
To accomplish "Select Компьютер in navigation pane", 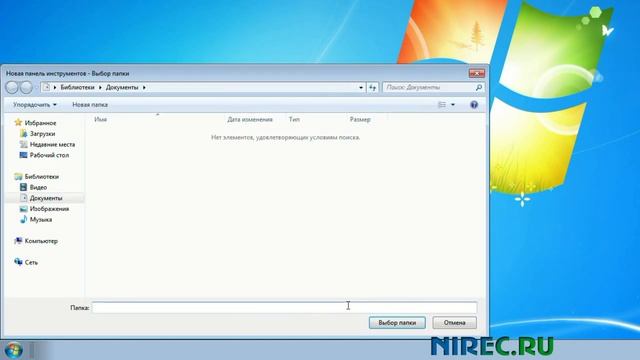I will coord(41,241).
